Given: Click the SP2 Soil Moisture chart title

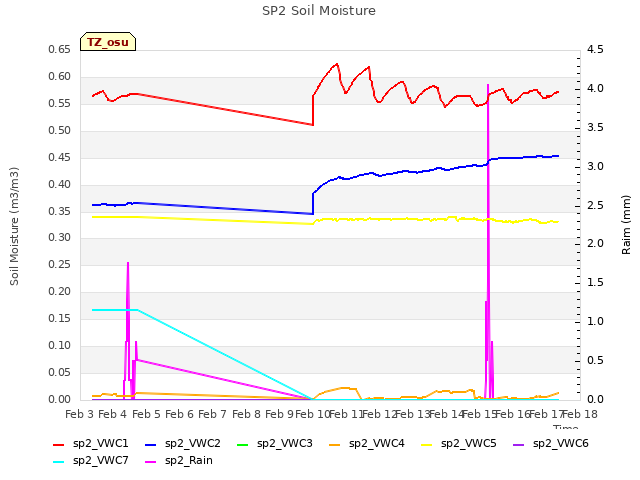Looking at the screenshot, I should coord(319,11).
